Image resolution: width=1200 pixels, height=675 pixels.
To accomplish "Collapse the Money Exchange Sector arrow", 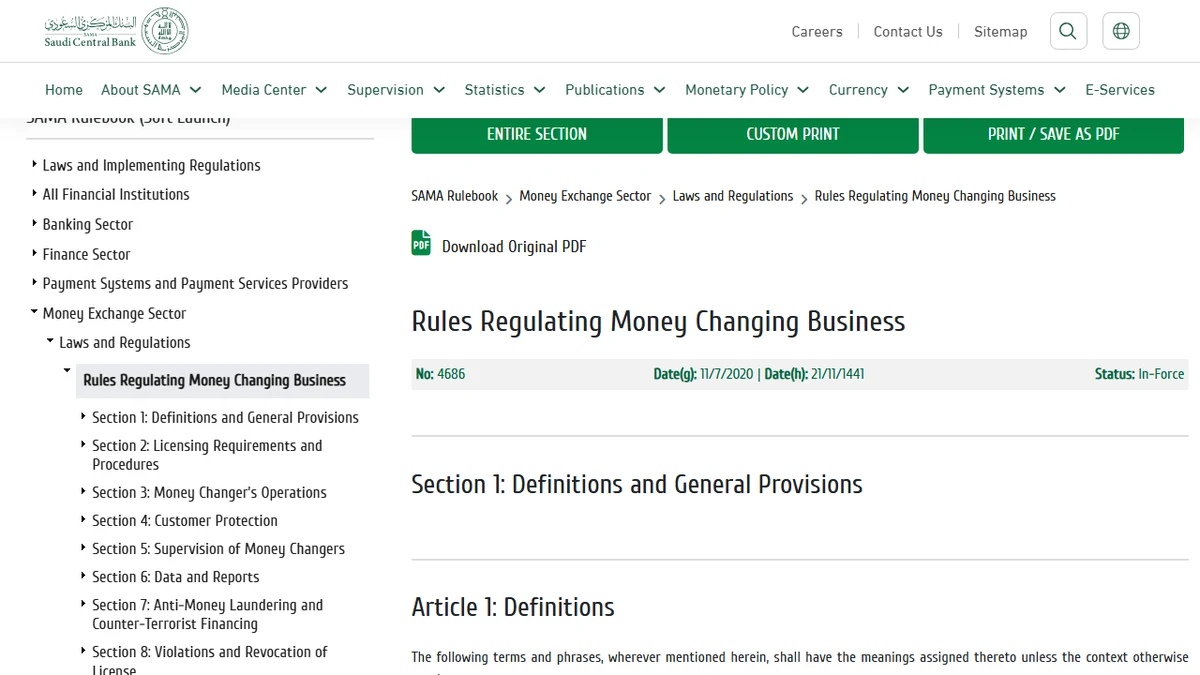I will pos(35,312).
